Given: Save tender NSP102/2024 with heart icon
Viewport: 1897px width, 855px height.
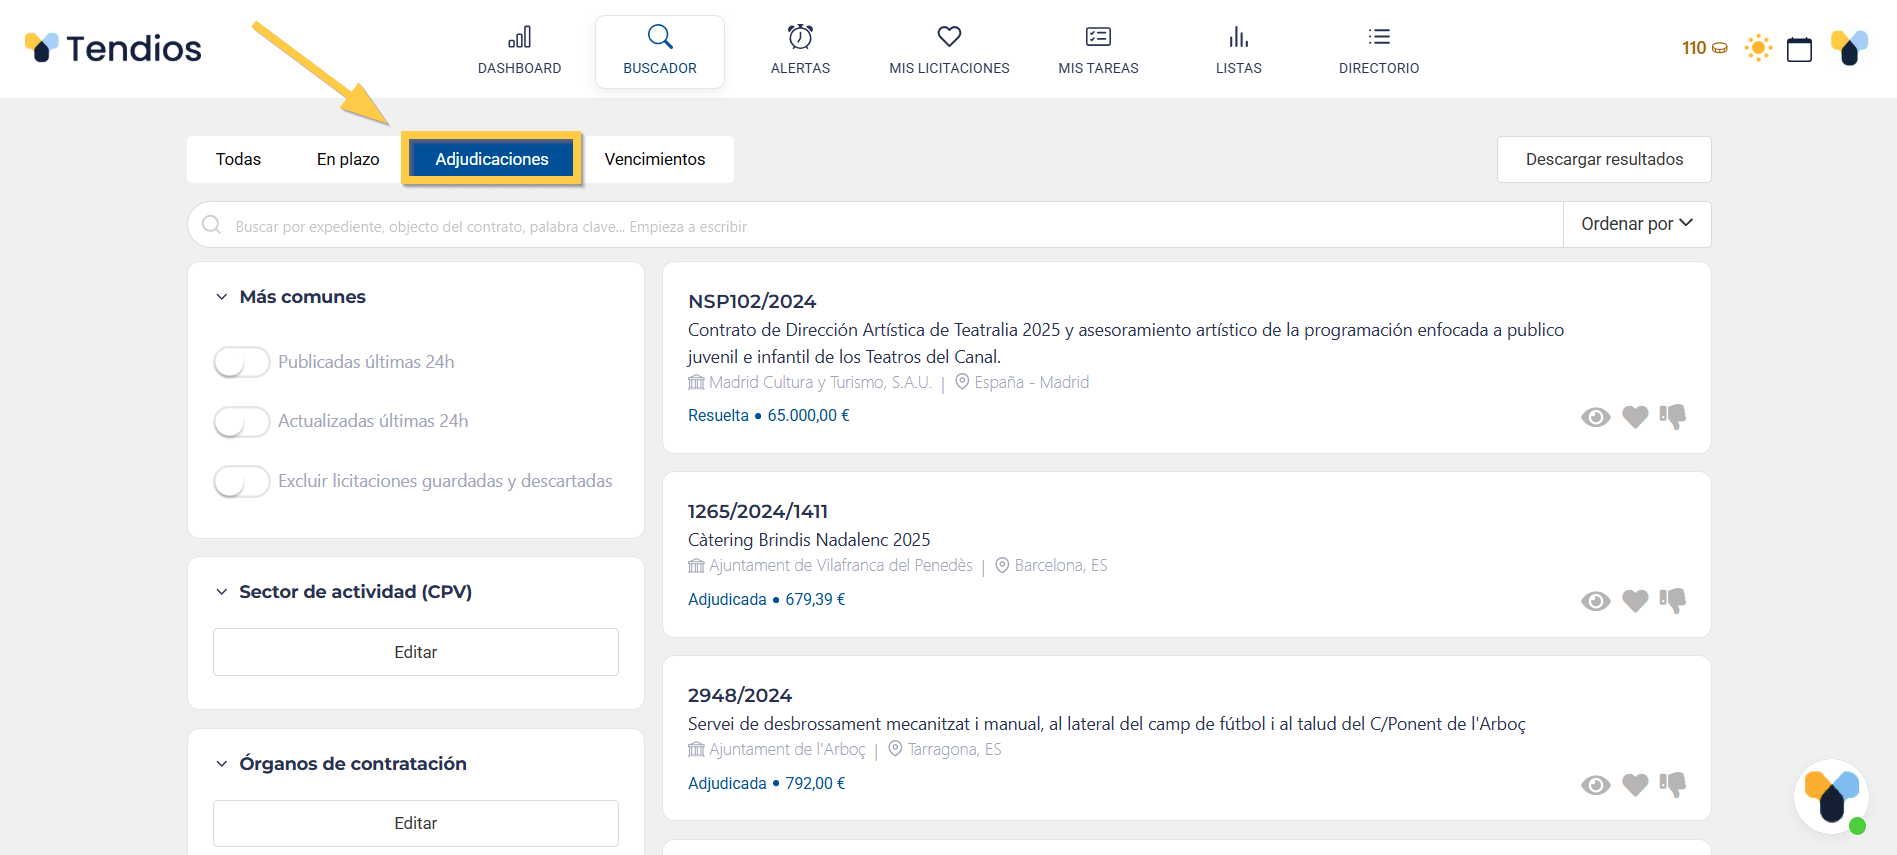Looking at the screenshot, I should pyautogui.click(x=1635, y=417).
